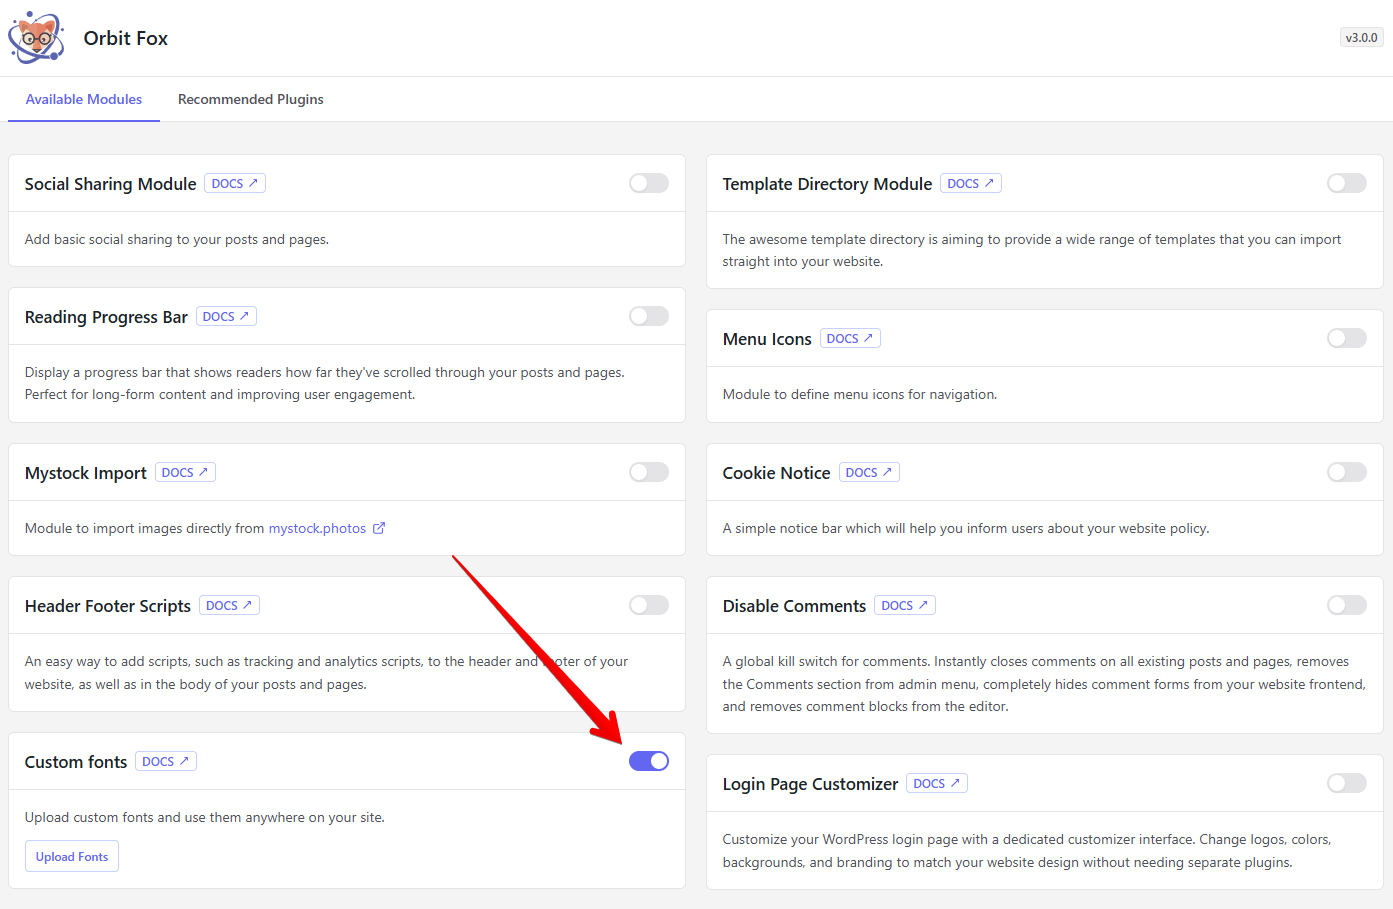Image resolution: width=1393 pixels, height=909 pixels.
Task: Open DOCS badge for Login Page Customizer
Action: coord(936,784)
